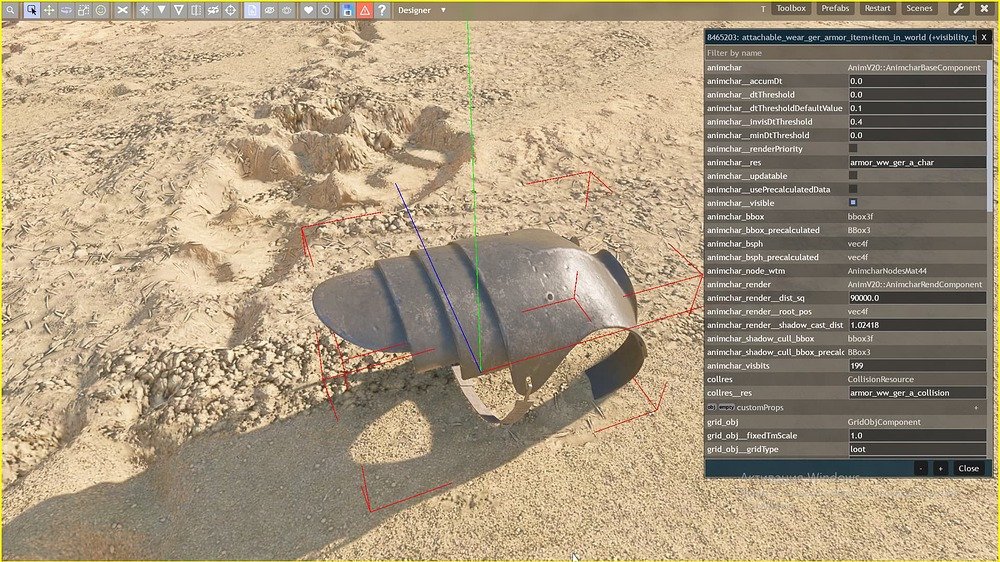Select the pointer selection tool
The width and height of the screenshot is (1000, 562).
[31, 10]
